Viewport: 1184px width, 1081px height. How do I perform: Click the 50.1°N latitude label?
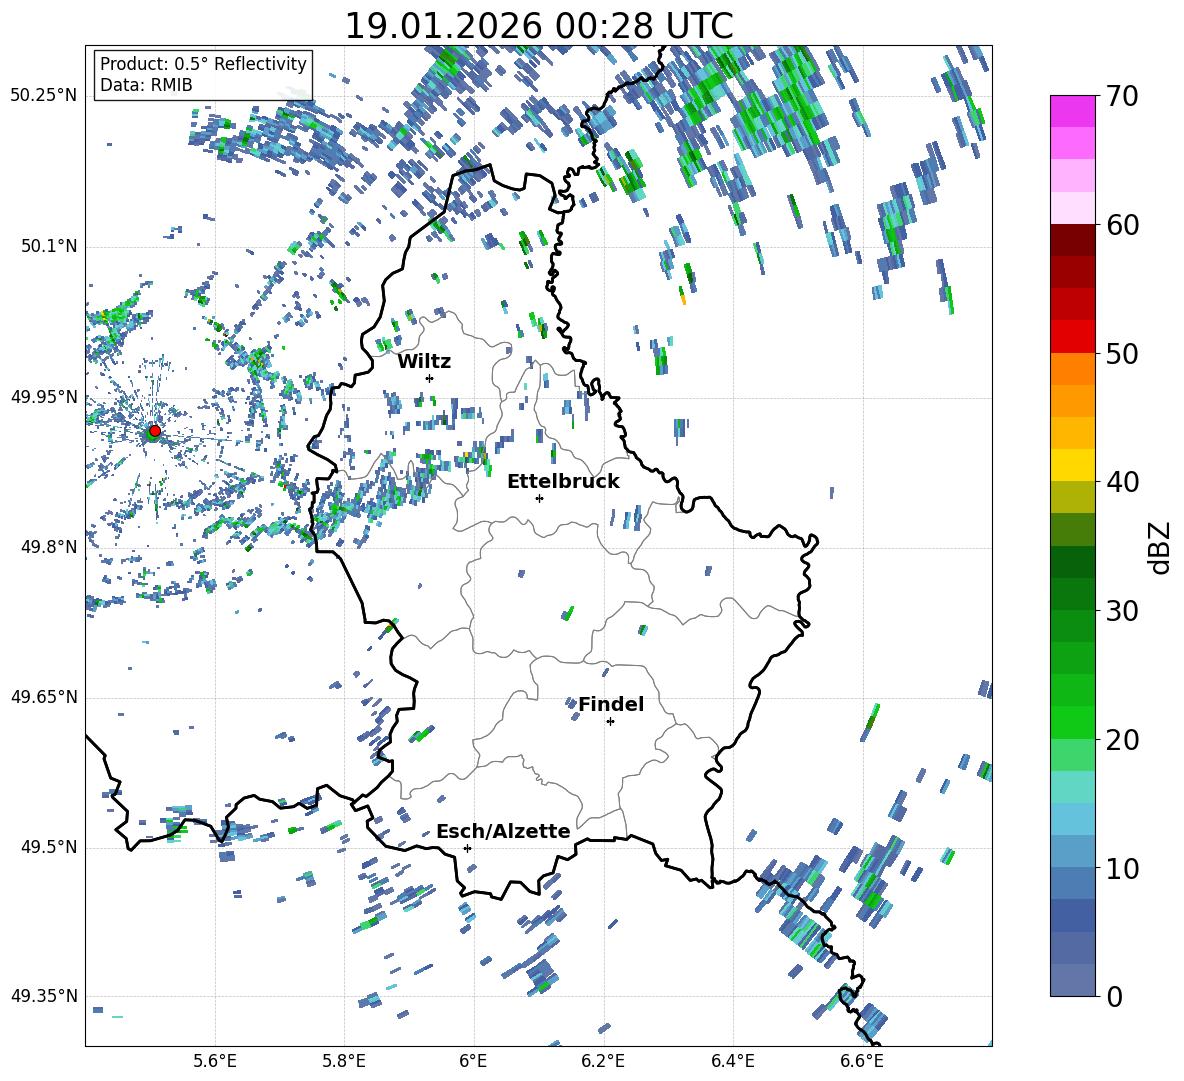click(48, 246)
